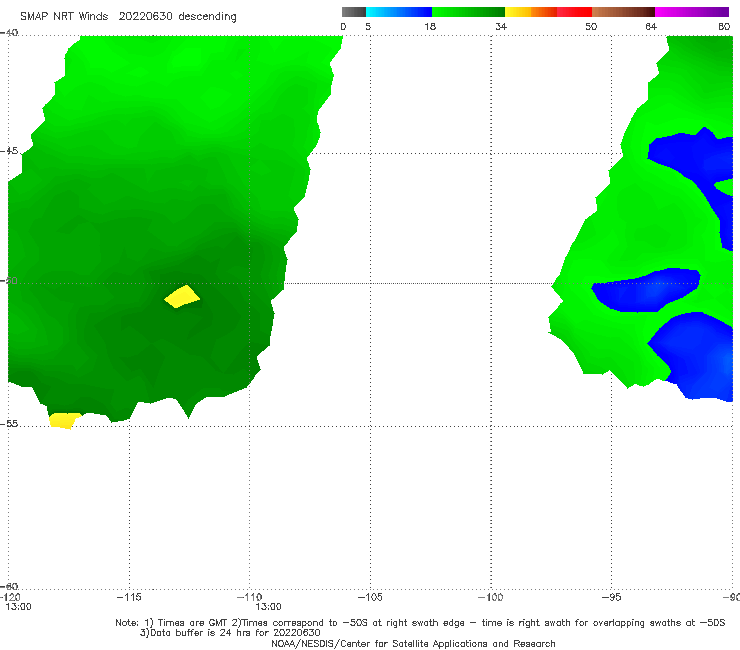Viewport: 740px width, 650px height.
Task: Click the longitude label "-105"
Action: pos(370,598)
